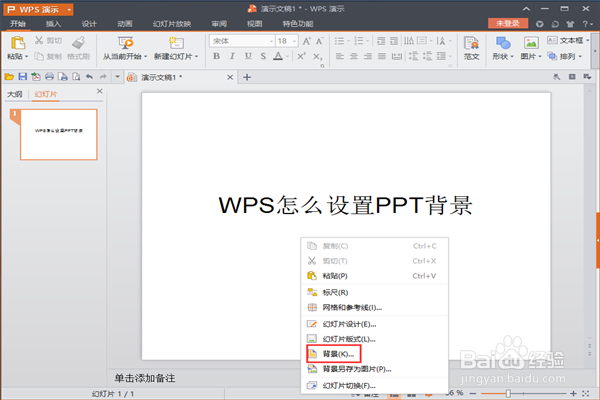Expand the WPS 演示 application menu
The height and width of the screenshot is (400, 600).
pos(69,10)
